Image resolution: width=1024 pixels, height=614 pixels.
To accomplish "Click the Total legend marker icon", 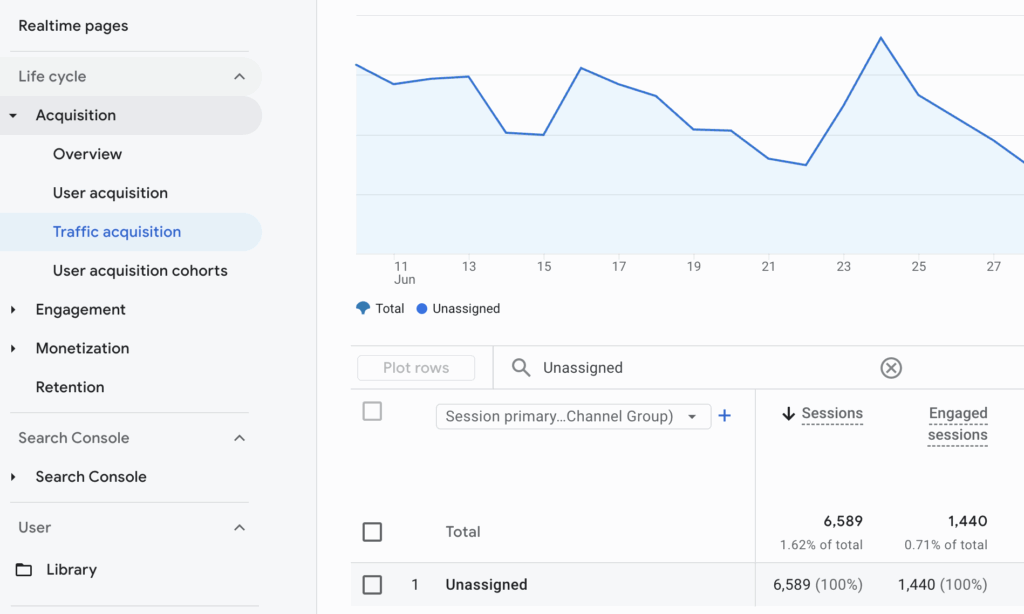I will pos(362,308).
